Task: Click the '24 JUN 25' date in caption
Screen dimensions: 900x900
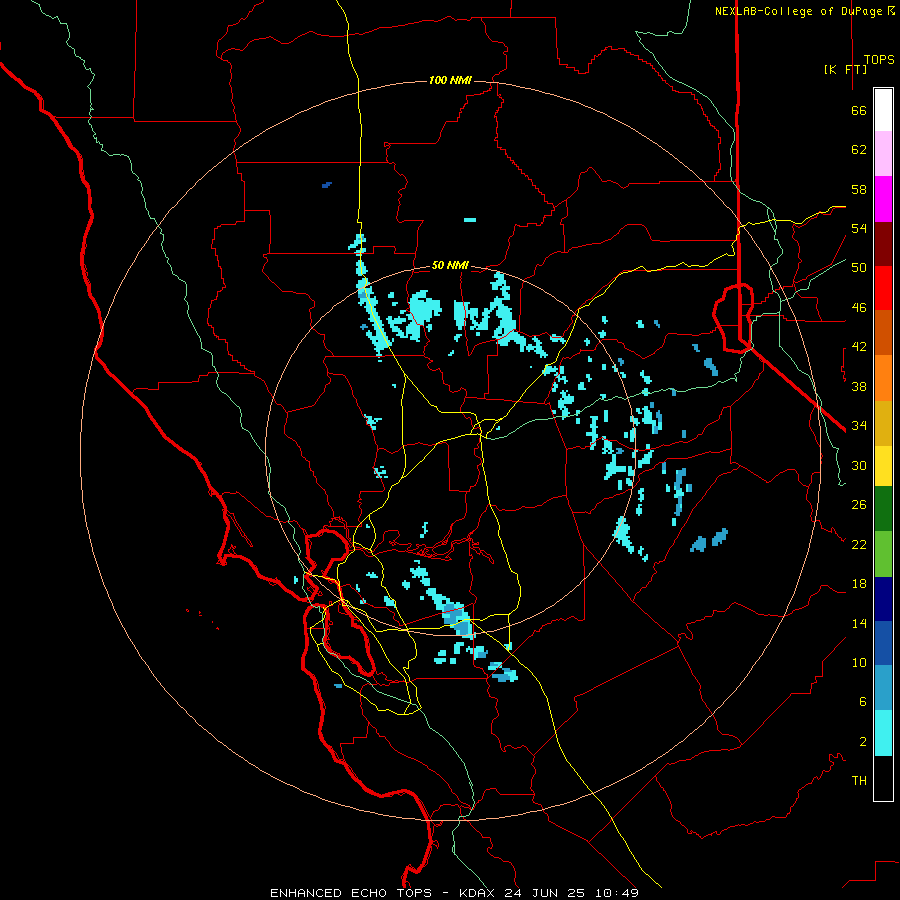Action: coord(545,893)
